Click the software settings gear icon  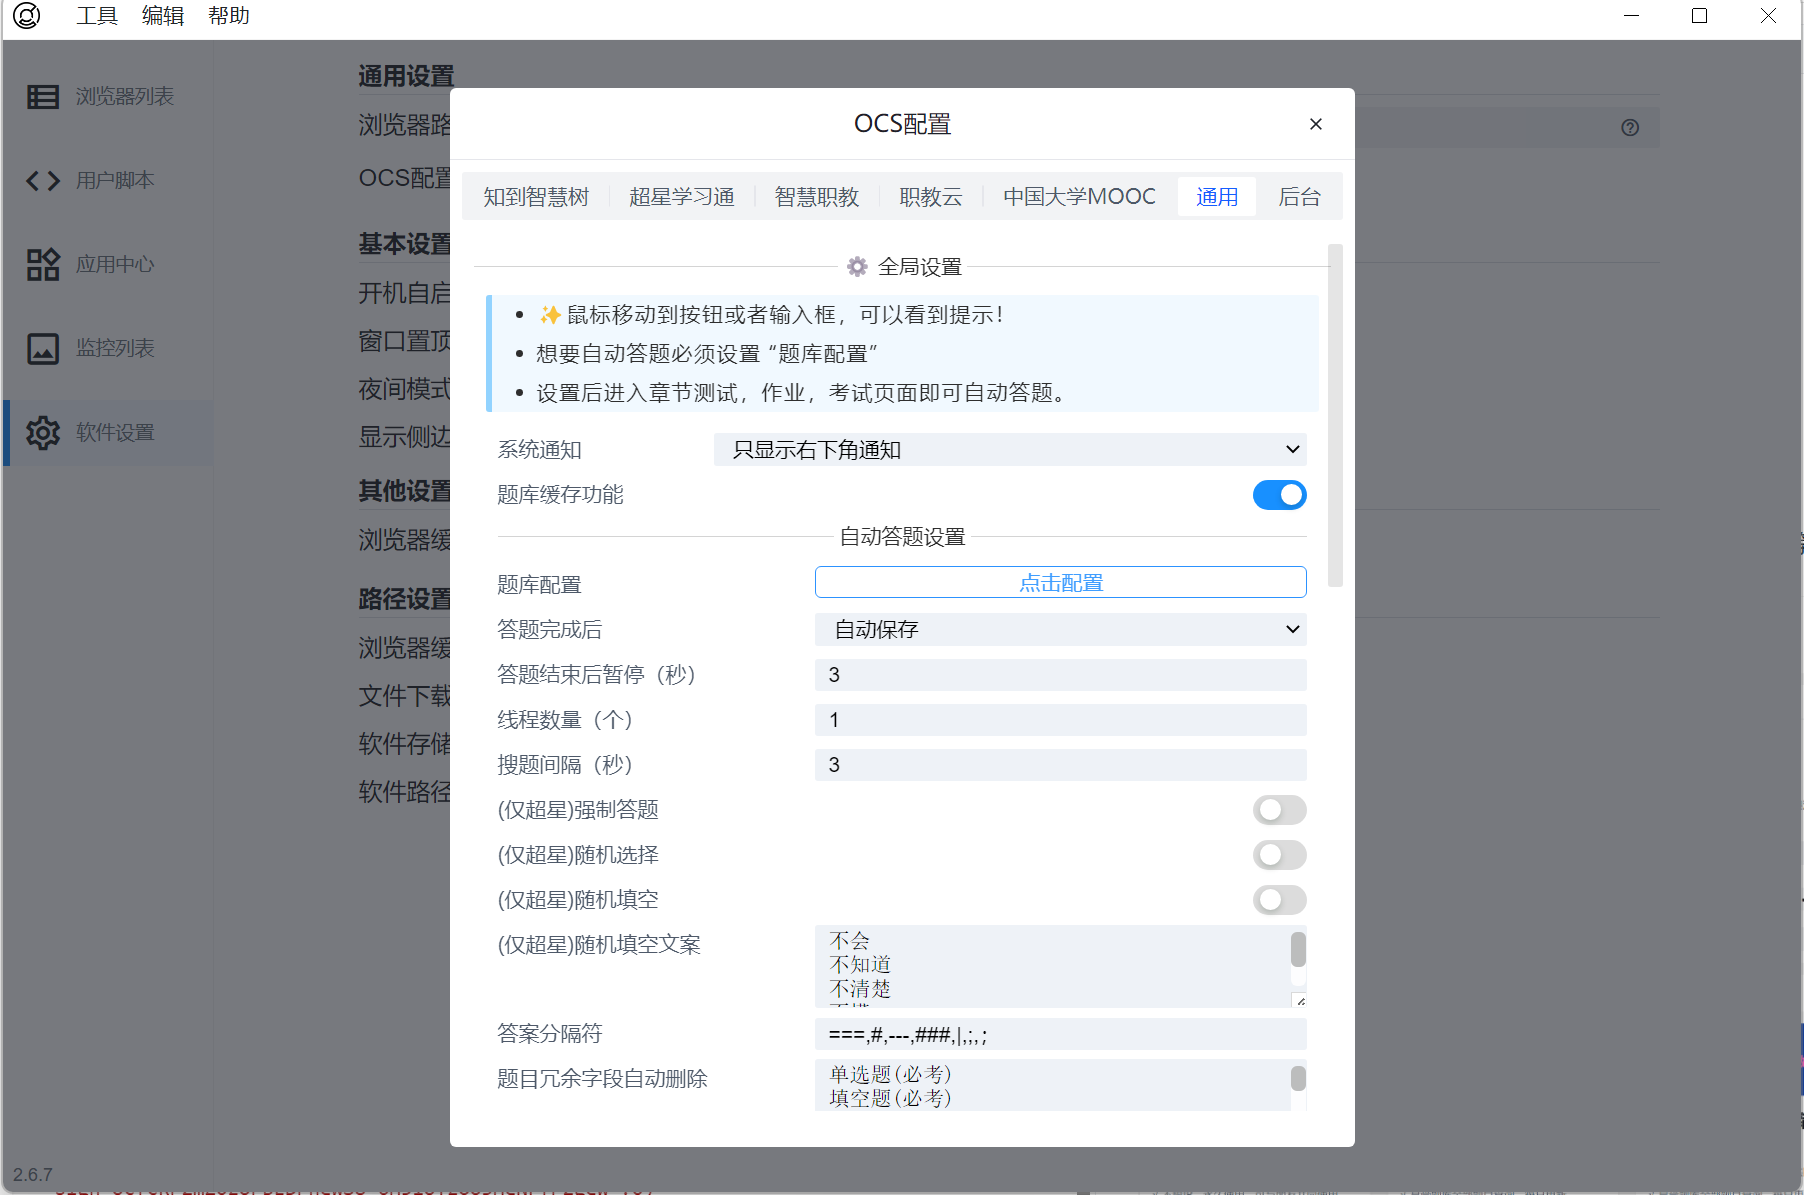[x=43, y=433]
